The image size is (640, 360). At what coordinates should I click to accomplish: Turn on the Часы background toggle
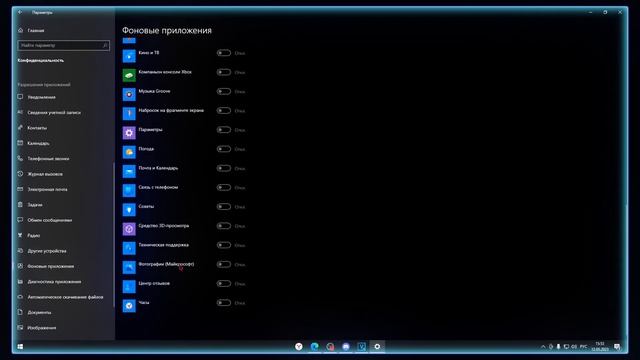click(x=224, y=303)
